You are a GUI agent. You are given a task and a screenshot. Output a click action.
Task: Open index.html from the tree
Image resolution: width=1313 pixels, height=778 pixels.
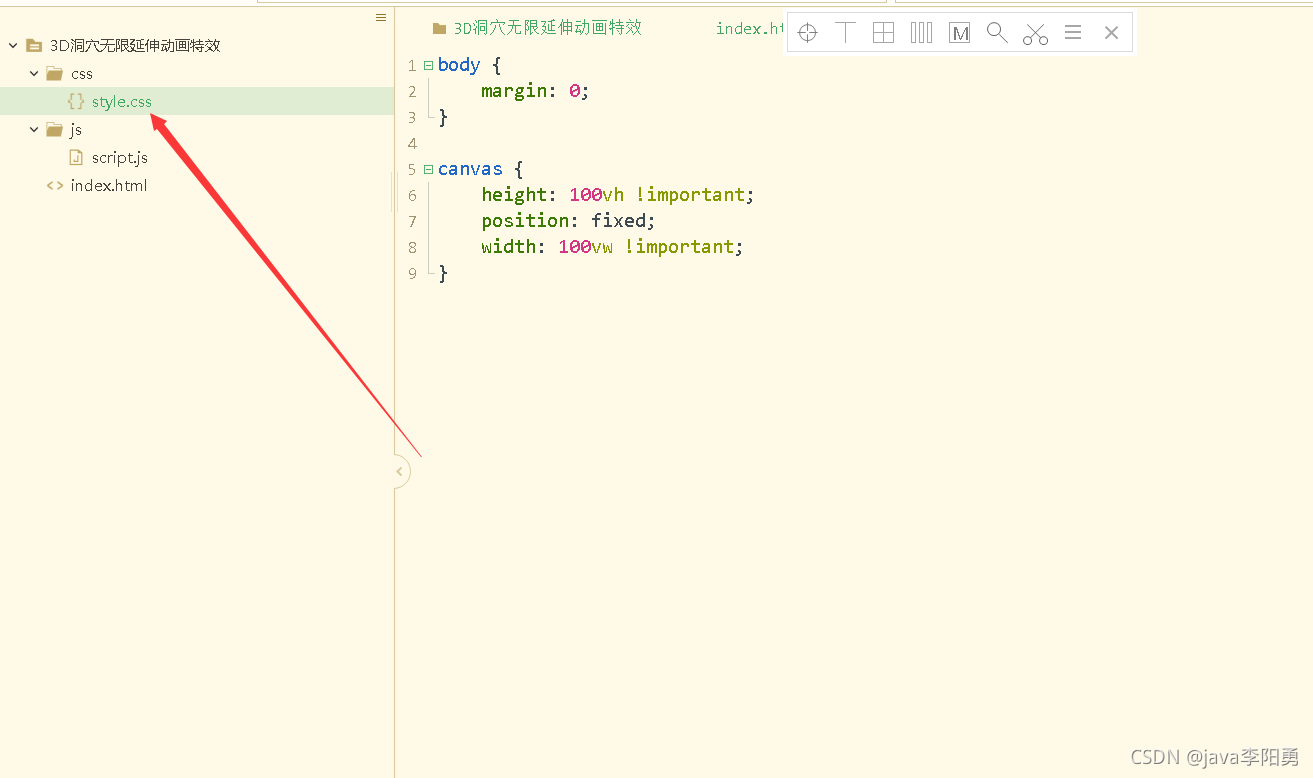click(109, 186)
